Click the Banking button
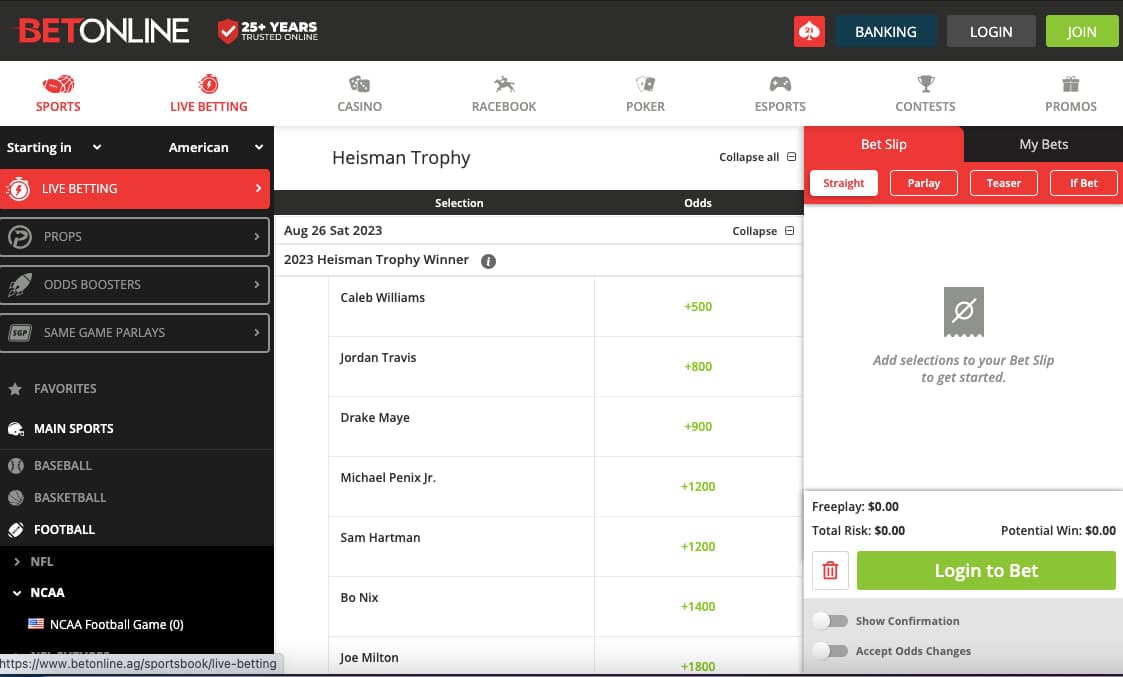1123x677 pixels. 886,32
